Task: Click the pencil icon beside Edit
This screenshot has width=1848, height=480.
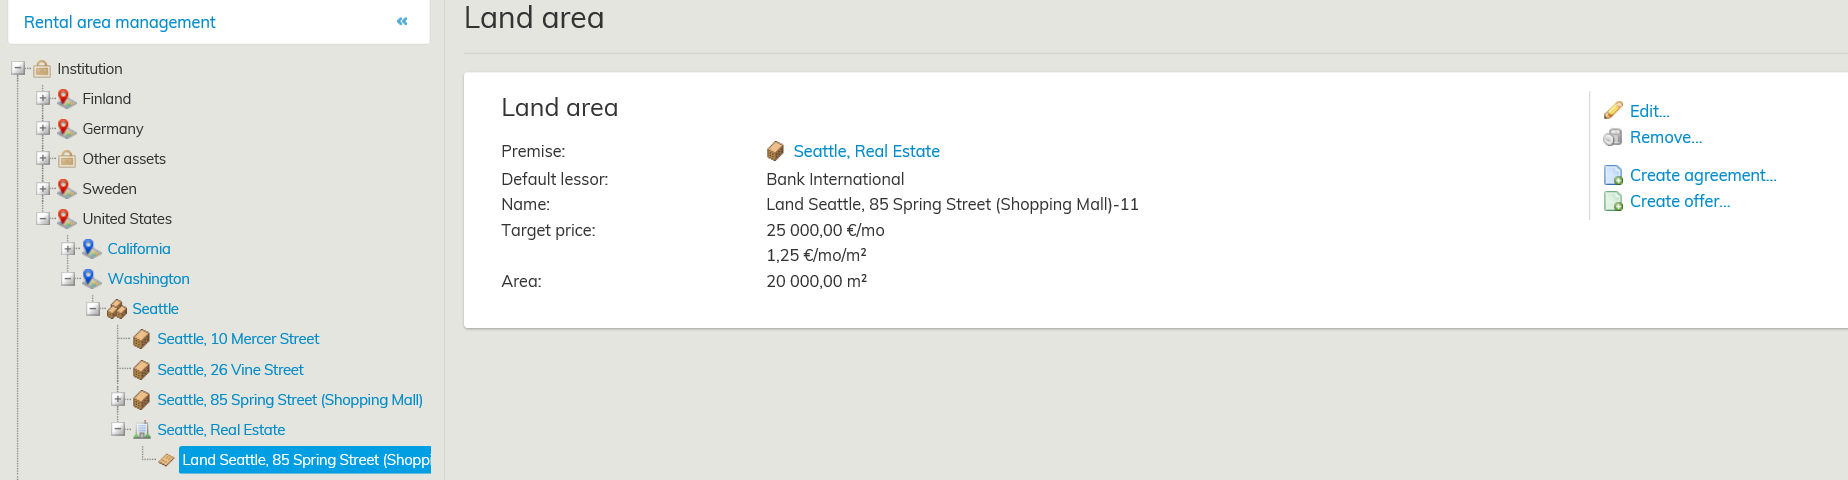Action: (x=1612, y=111)
